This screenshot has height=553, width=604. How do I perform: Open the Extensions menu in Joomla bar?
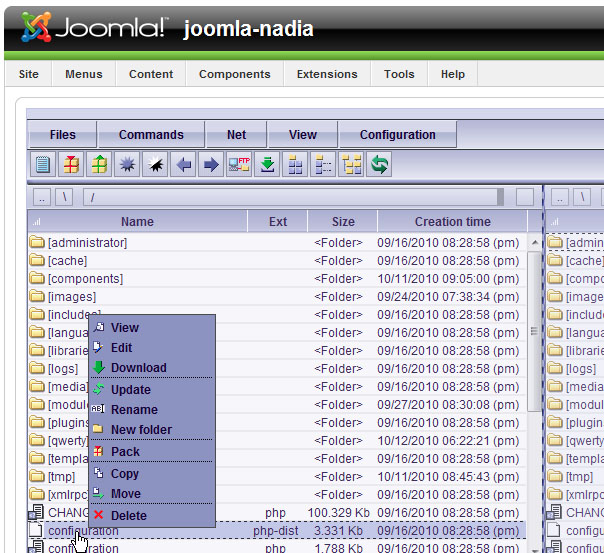328,74
